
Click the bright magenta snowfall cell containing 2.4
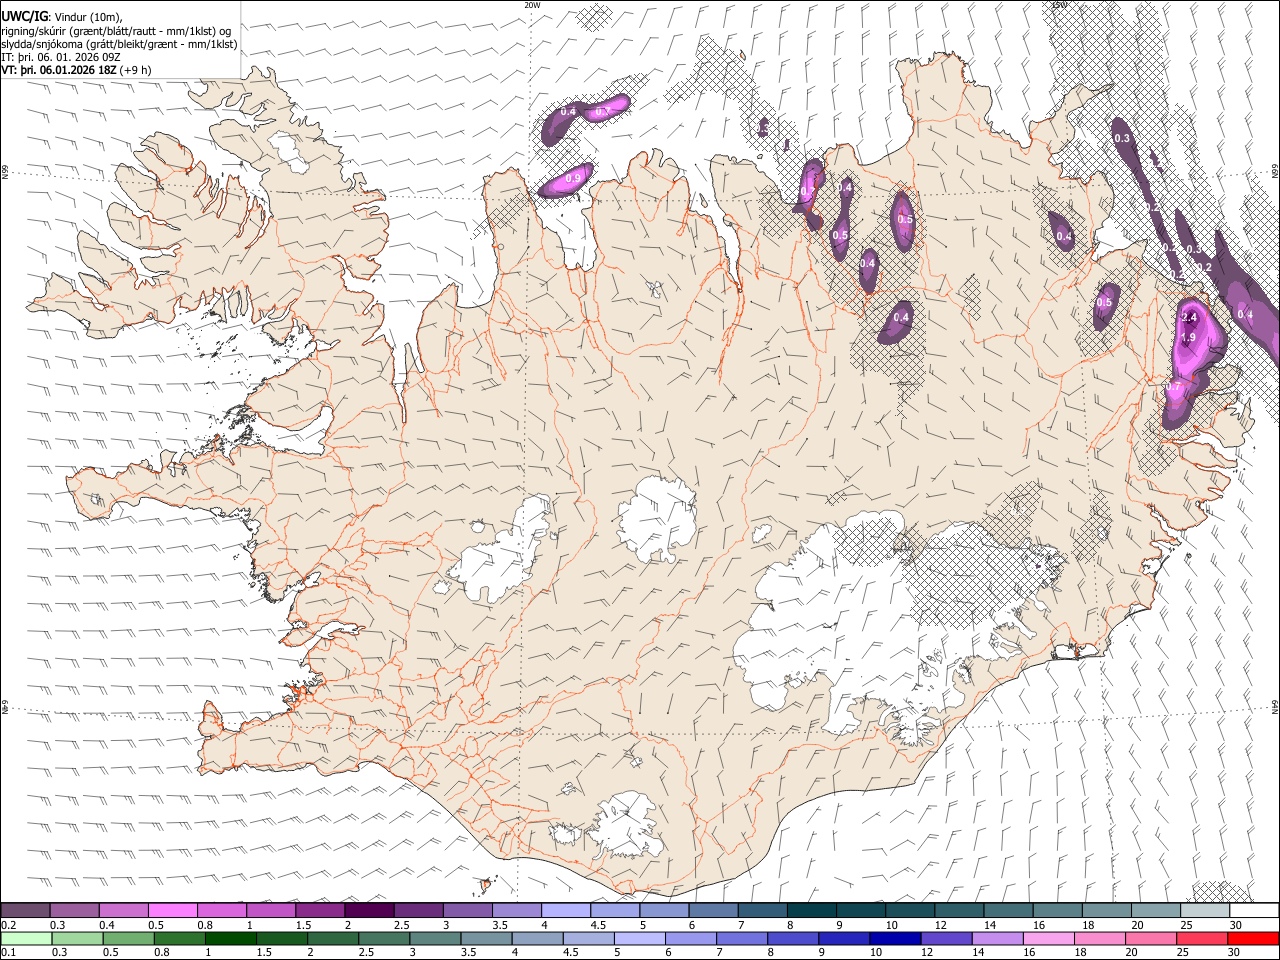[1195, 340]
